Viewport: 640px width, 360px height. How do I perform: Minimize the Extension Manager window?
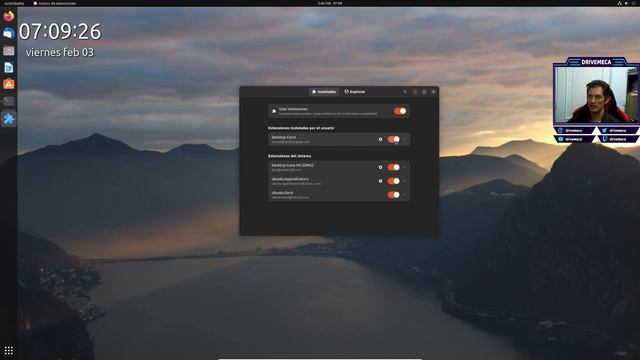[415, 92]
